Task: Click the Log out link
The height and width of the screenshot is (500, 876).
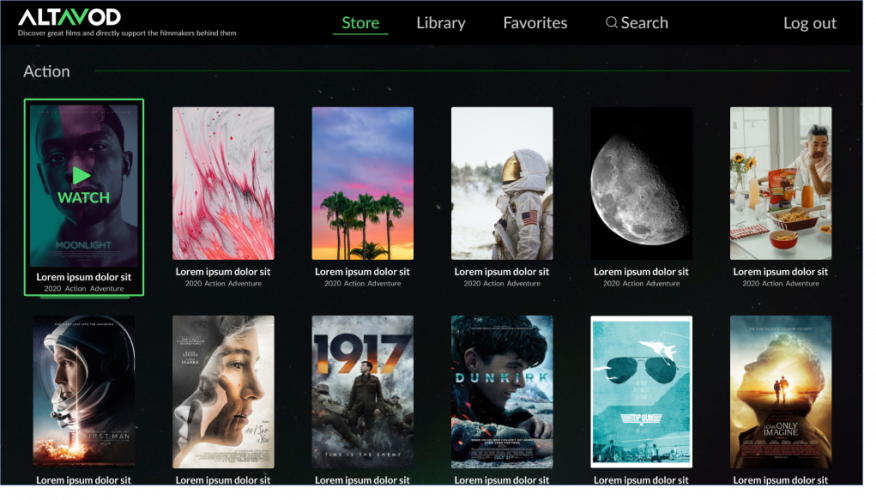Action: point(810,23)
